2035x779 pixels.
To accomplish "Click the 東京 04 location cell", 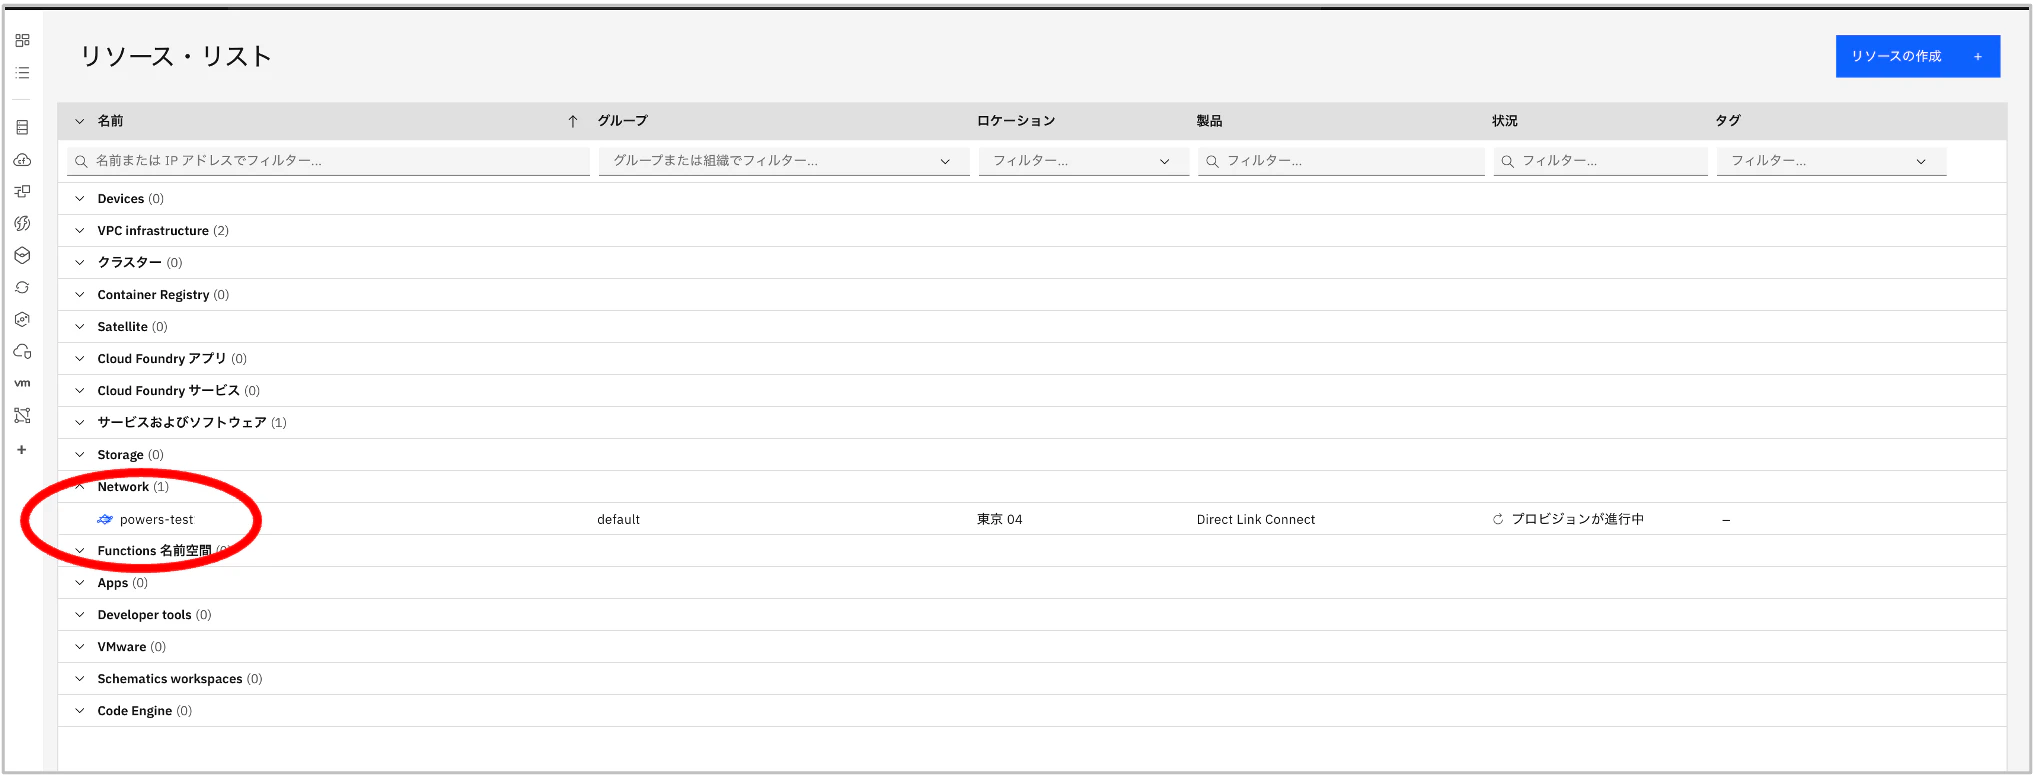I will [x=1000, y=520].
